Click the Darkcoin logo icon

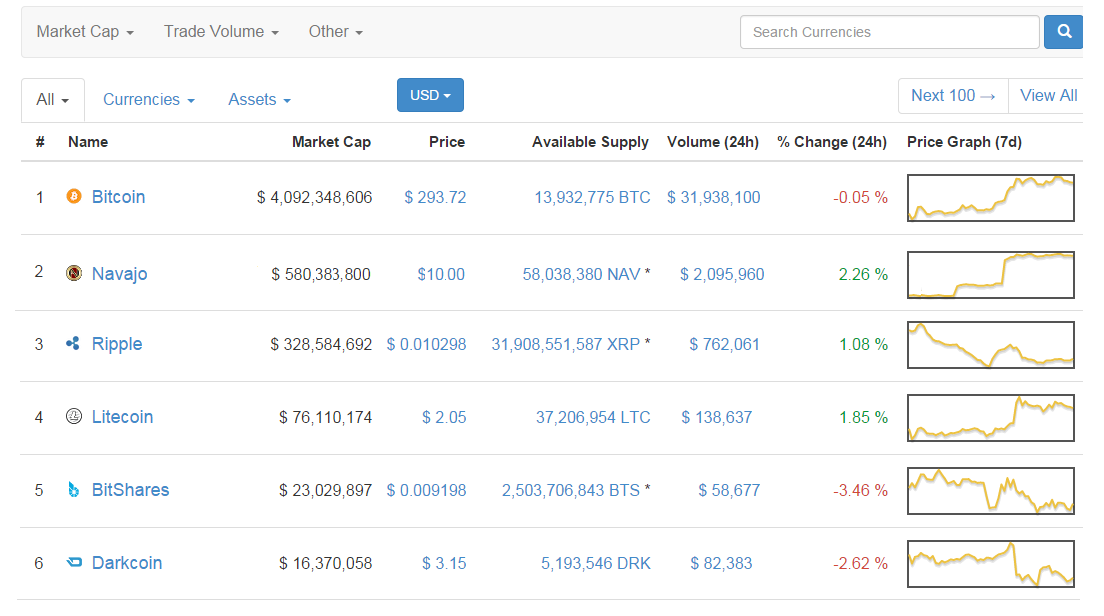point(74,562)
